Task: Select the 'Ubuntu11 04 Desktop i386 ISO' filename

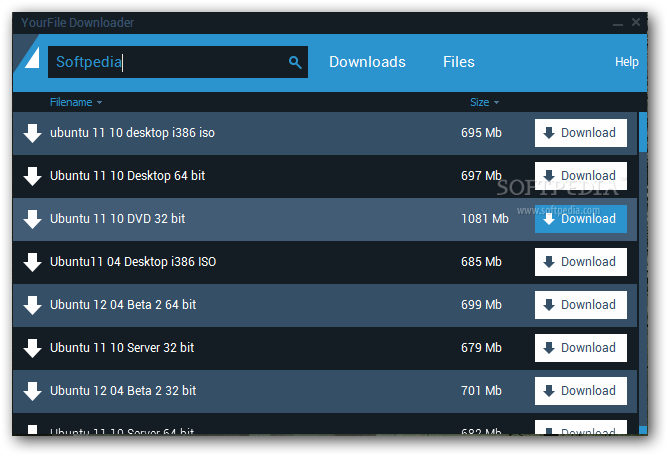Action: coord(133,262)
